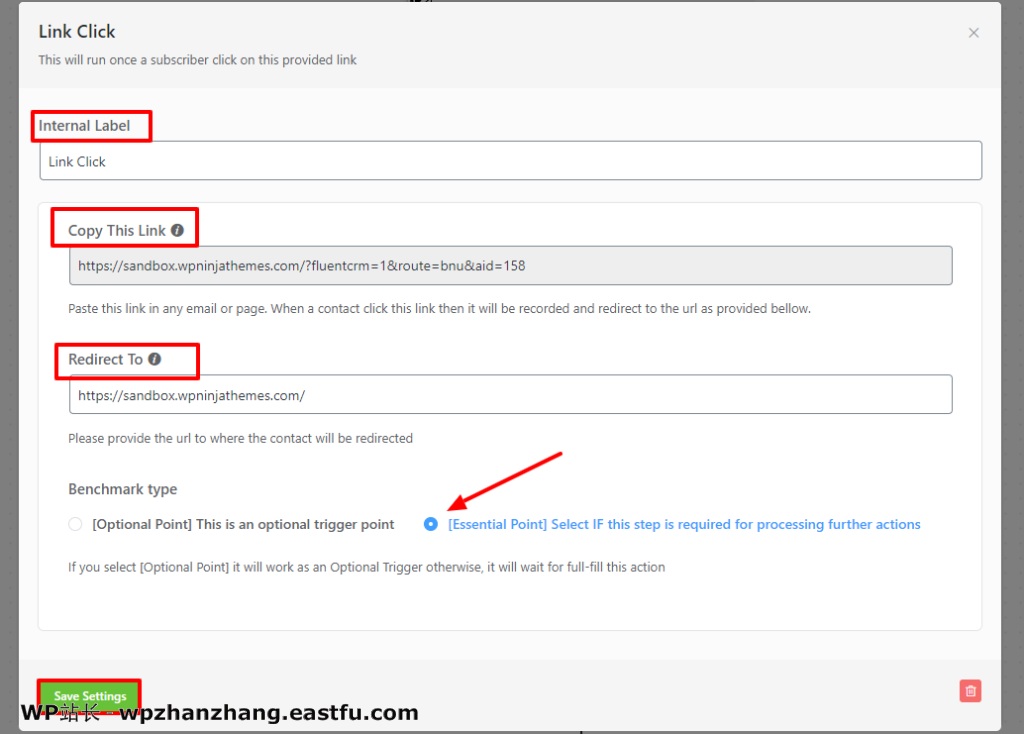Screen dimensions: 1024x734
Task: Click the read-only tracking link field
Action: pyautogui.click(x=510, y=266)
